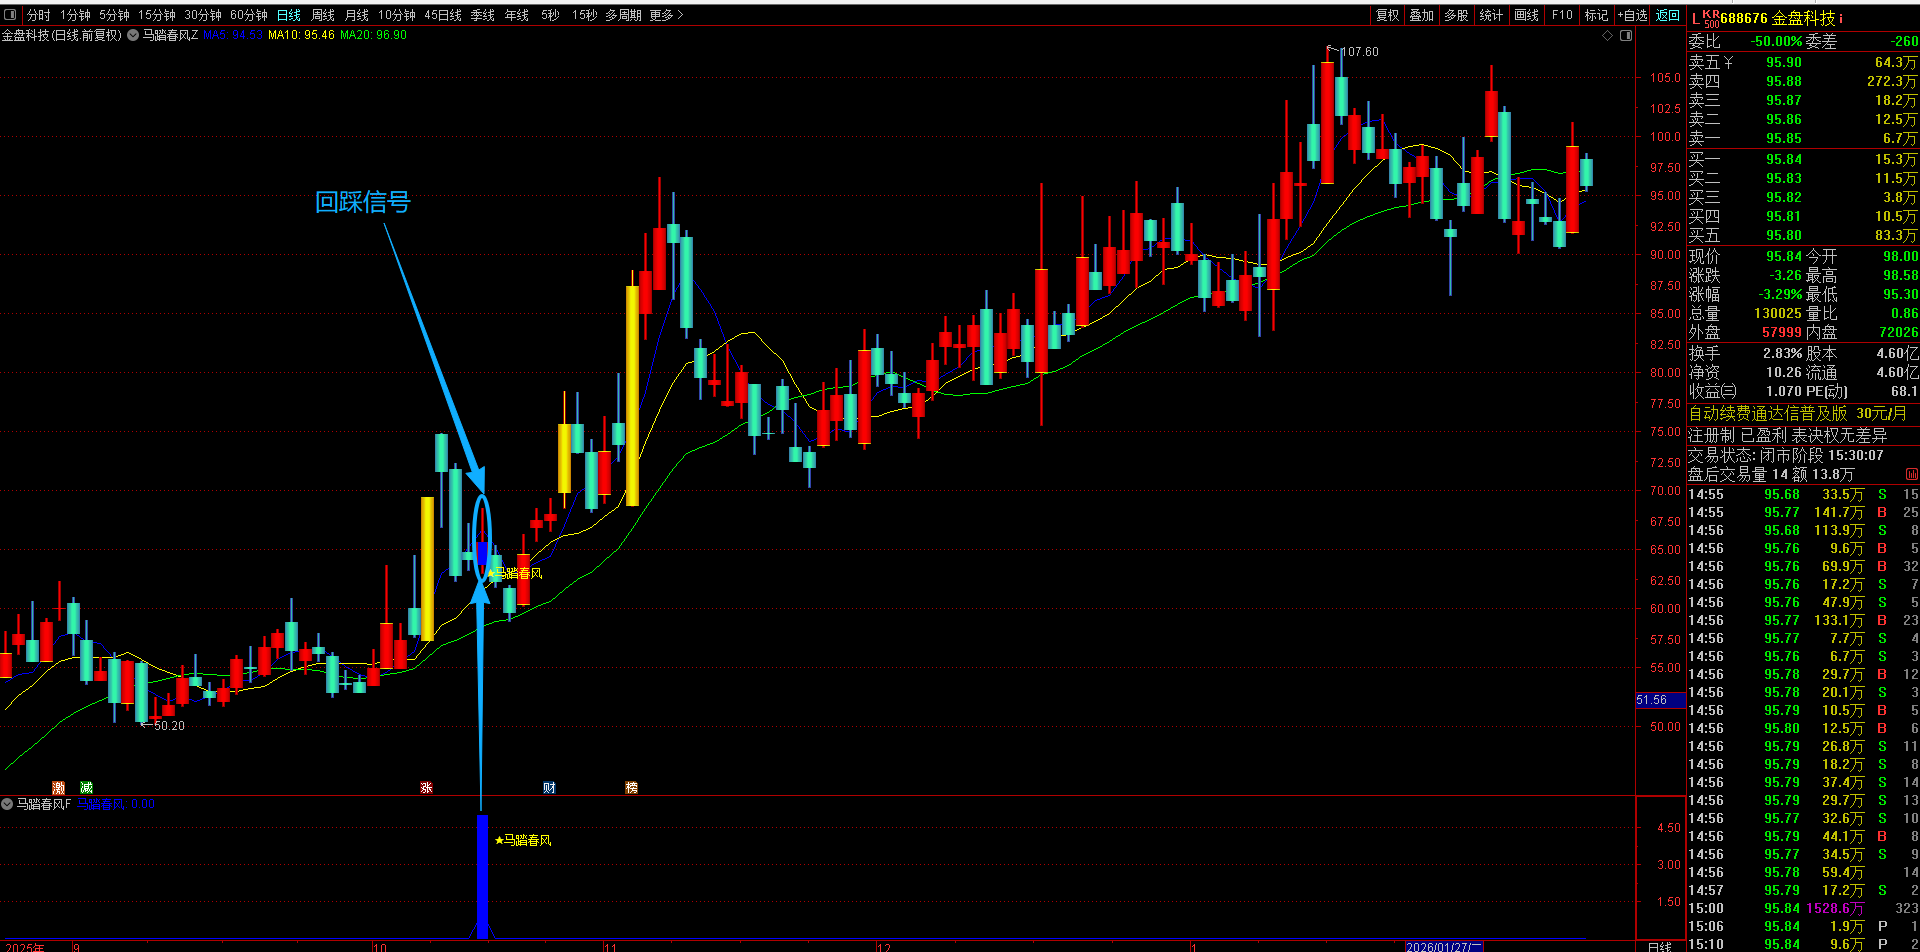
Task: Click the blue signal bar in sub-chart
Action: tap(482, 877)
